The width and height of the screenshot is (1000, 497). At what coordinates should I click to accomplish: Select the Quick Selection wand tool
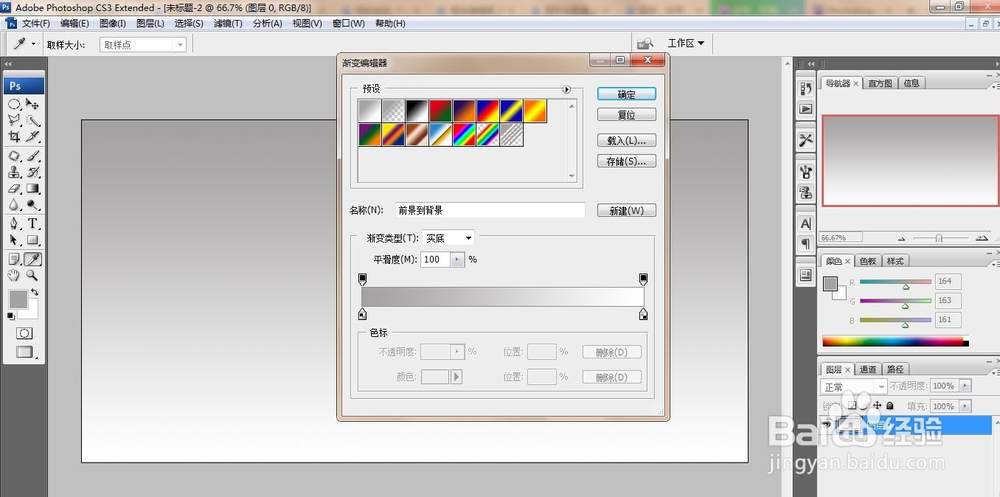pyautogui.click(x=33, y=120)
